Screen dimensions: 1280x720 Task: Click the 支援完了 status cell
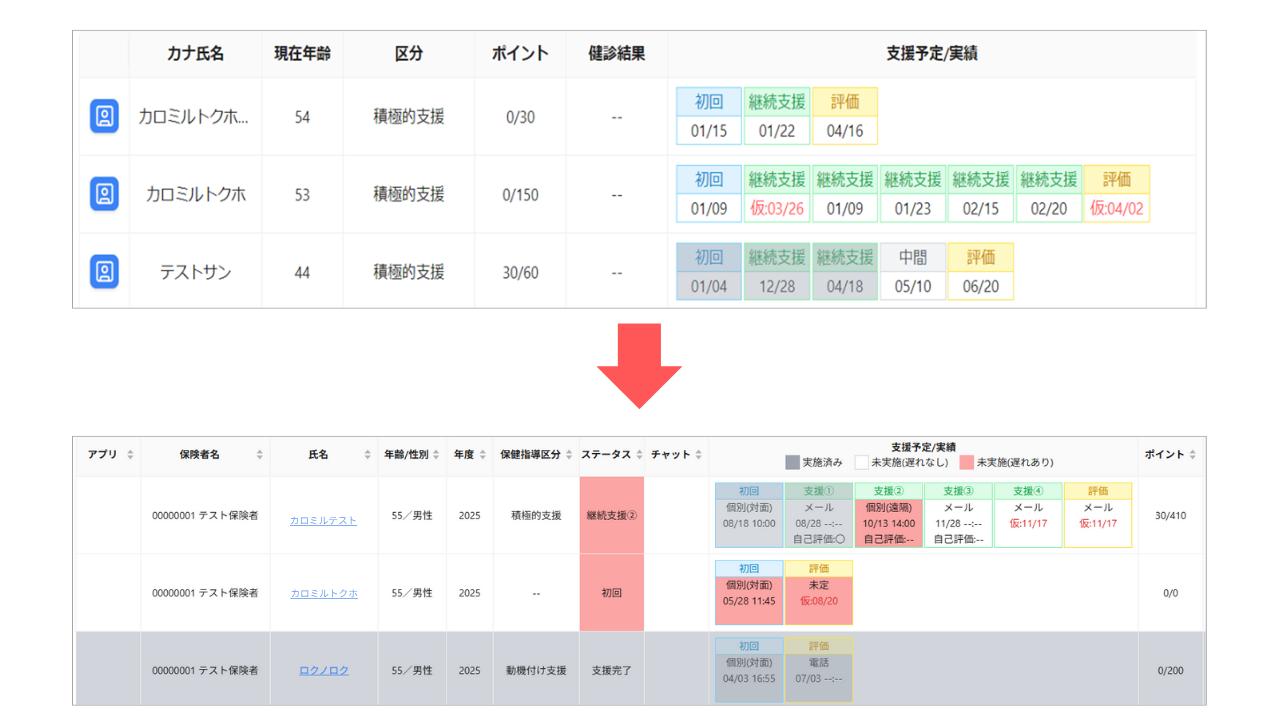point(612,670)
